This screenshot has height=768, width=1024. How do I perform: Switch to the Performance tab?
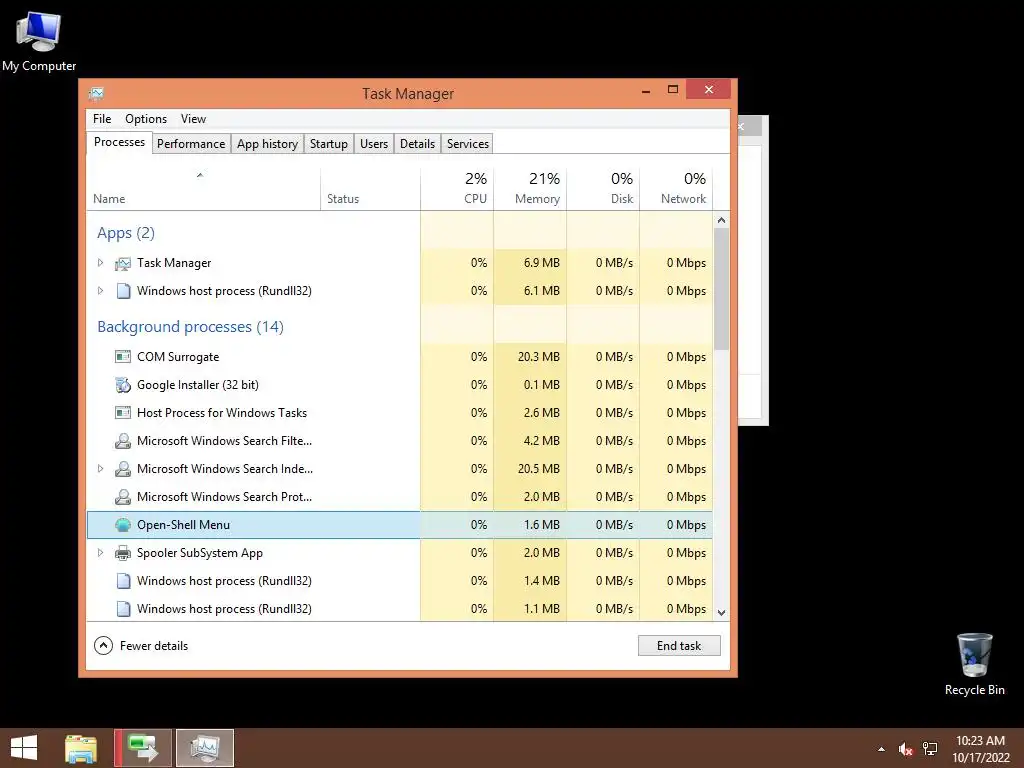(191, 144)
